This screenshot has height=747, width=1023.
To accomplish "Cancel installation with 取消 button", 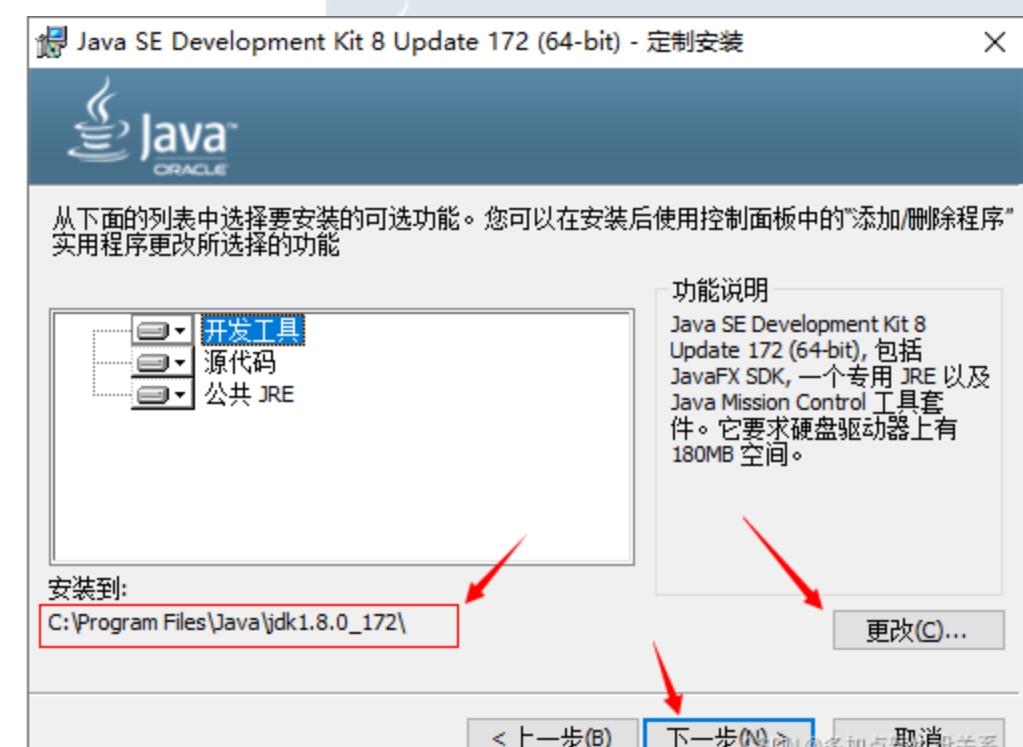I will coord(918,733).
